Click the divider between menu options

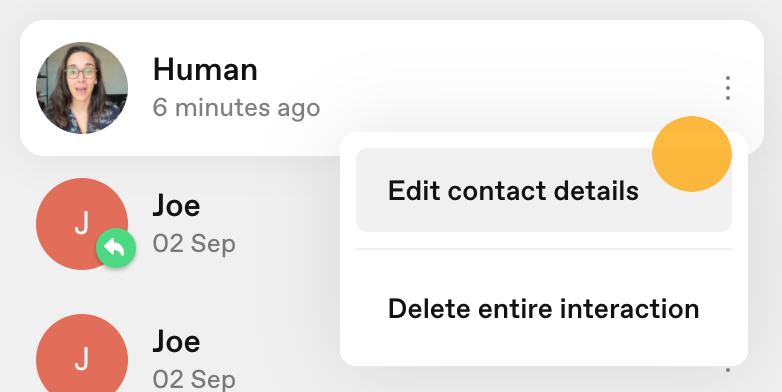544,248
